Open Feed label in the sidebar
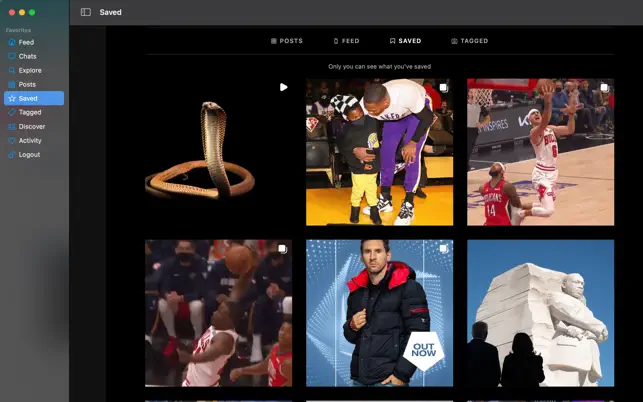The width and height of the screenshot is (643, 402). (26, 42)
